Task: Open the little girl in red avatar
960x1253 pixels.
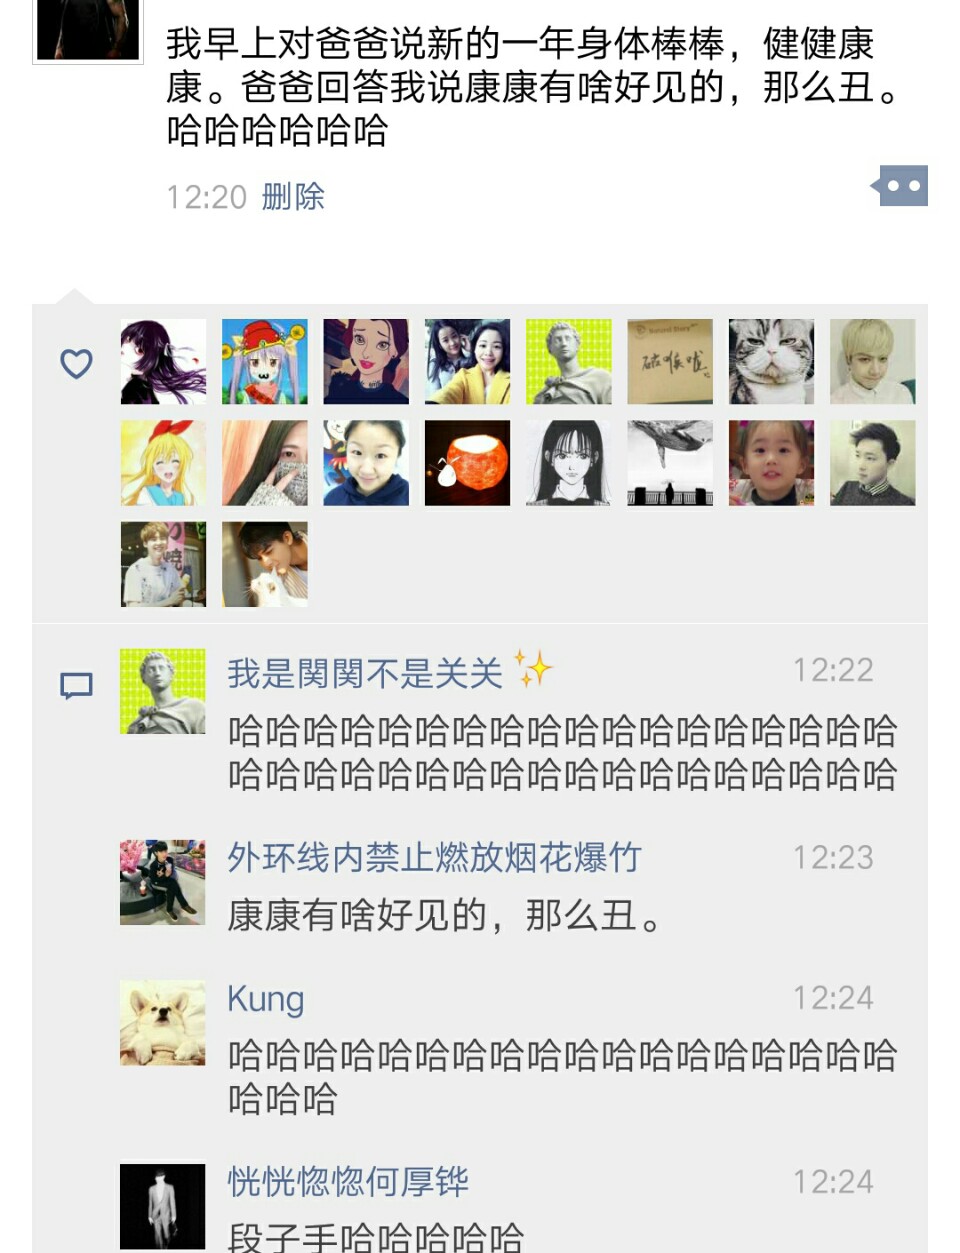Action: coord(771,462)
